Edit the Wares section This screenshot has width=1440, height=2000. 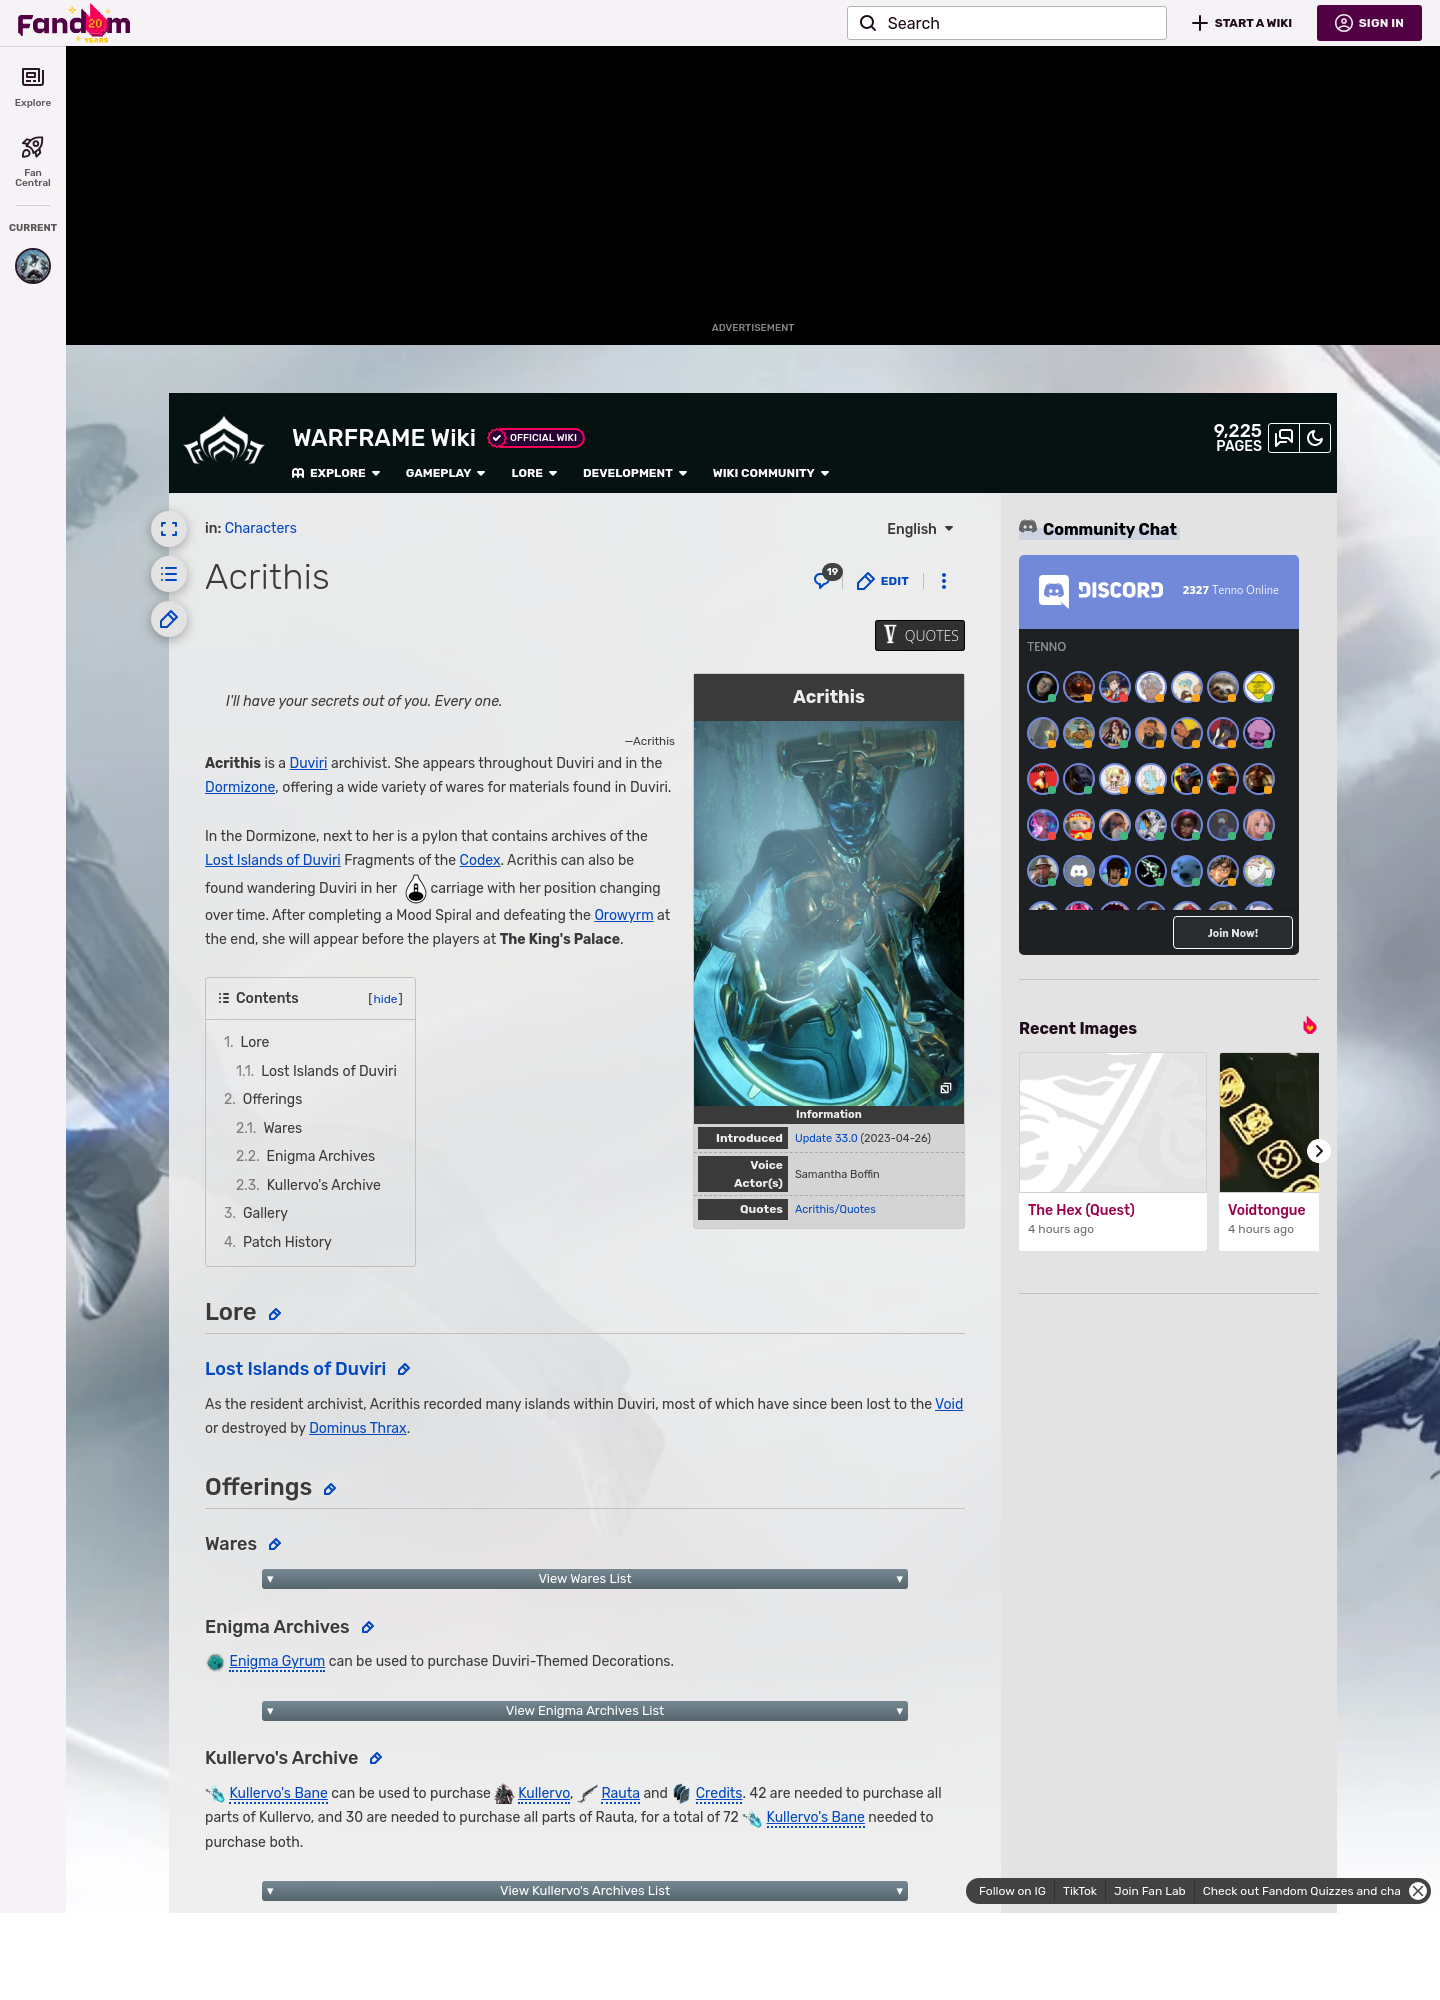(x=275, y=1545)
